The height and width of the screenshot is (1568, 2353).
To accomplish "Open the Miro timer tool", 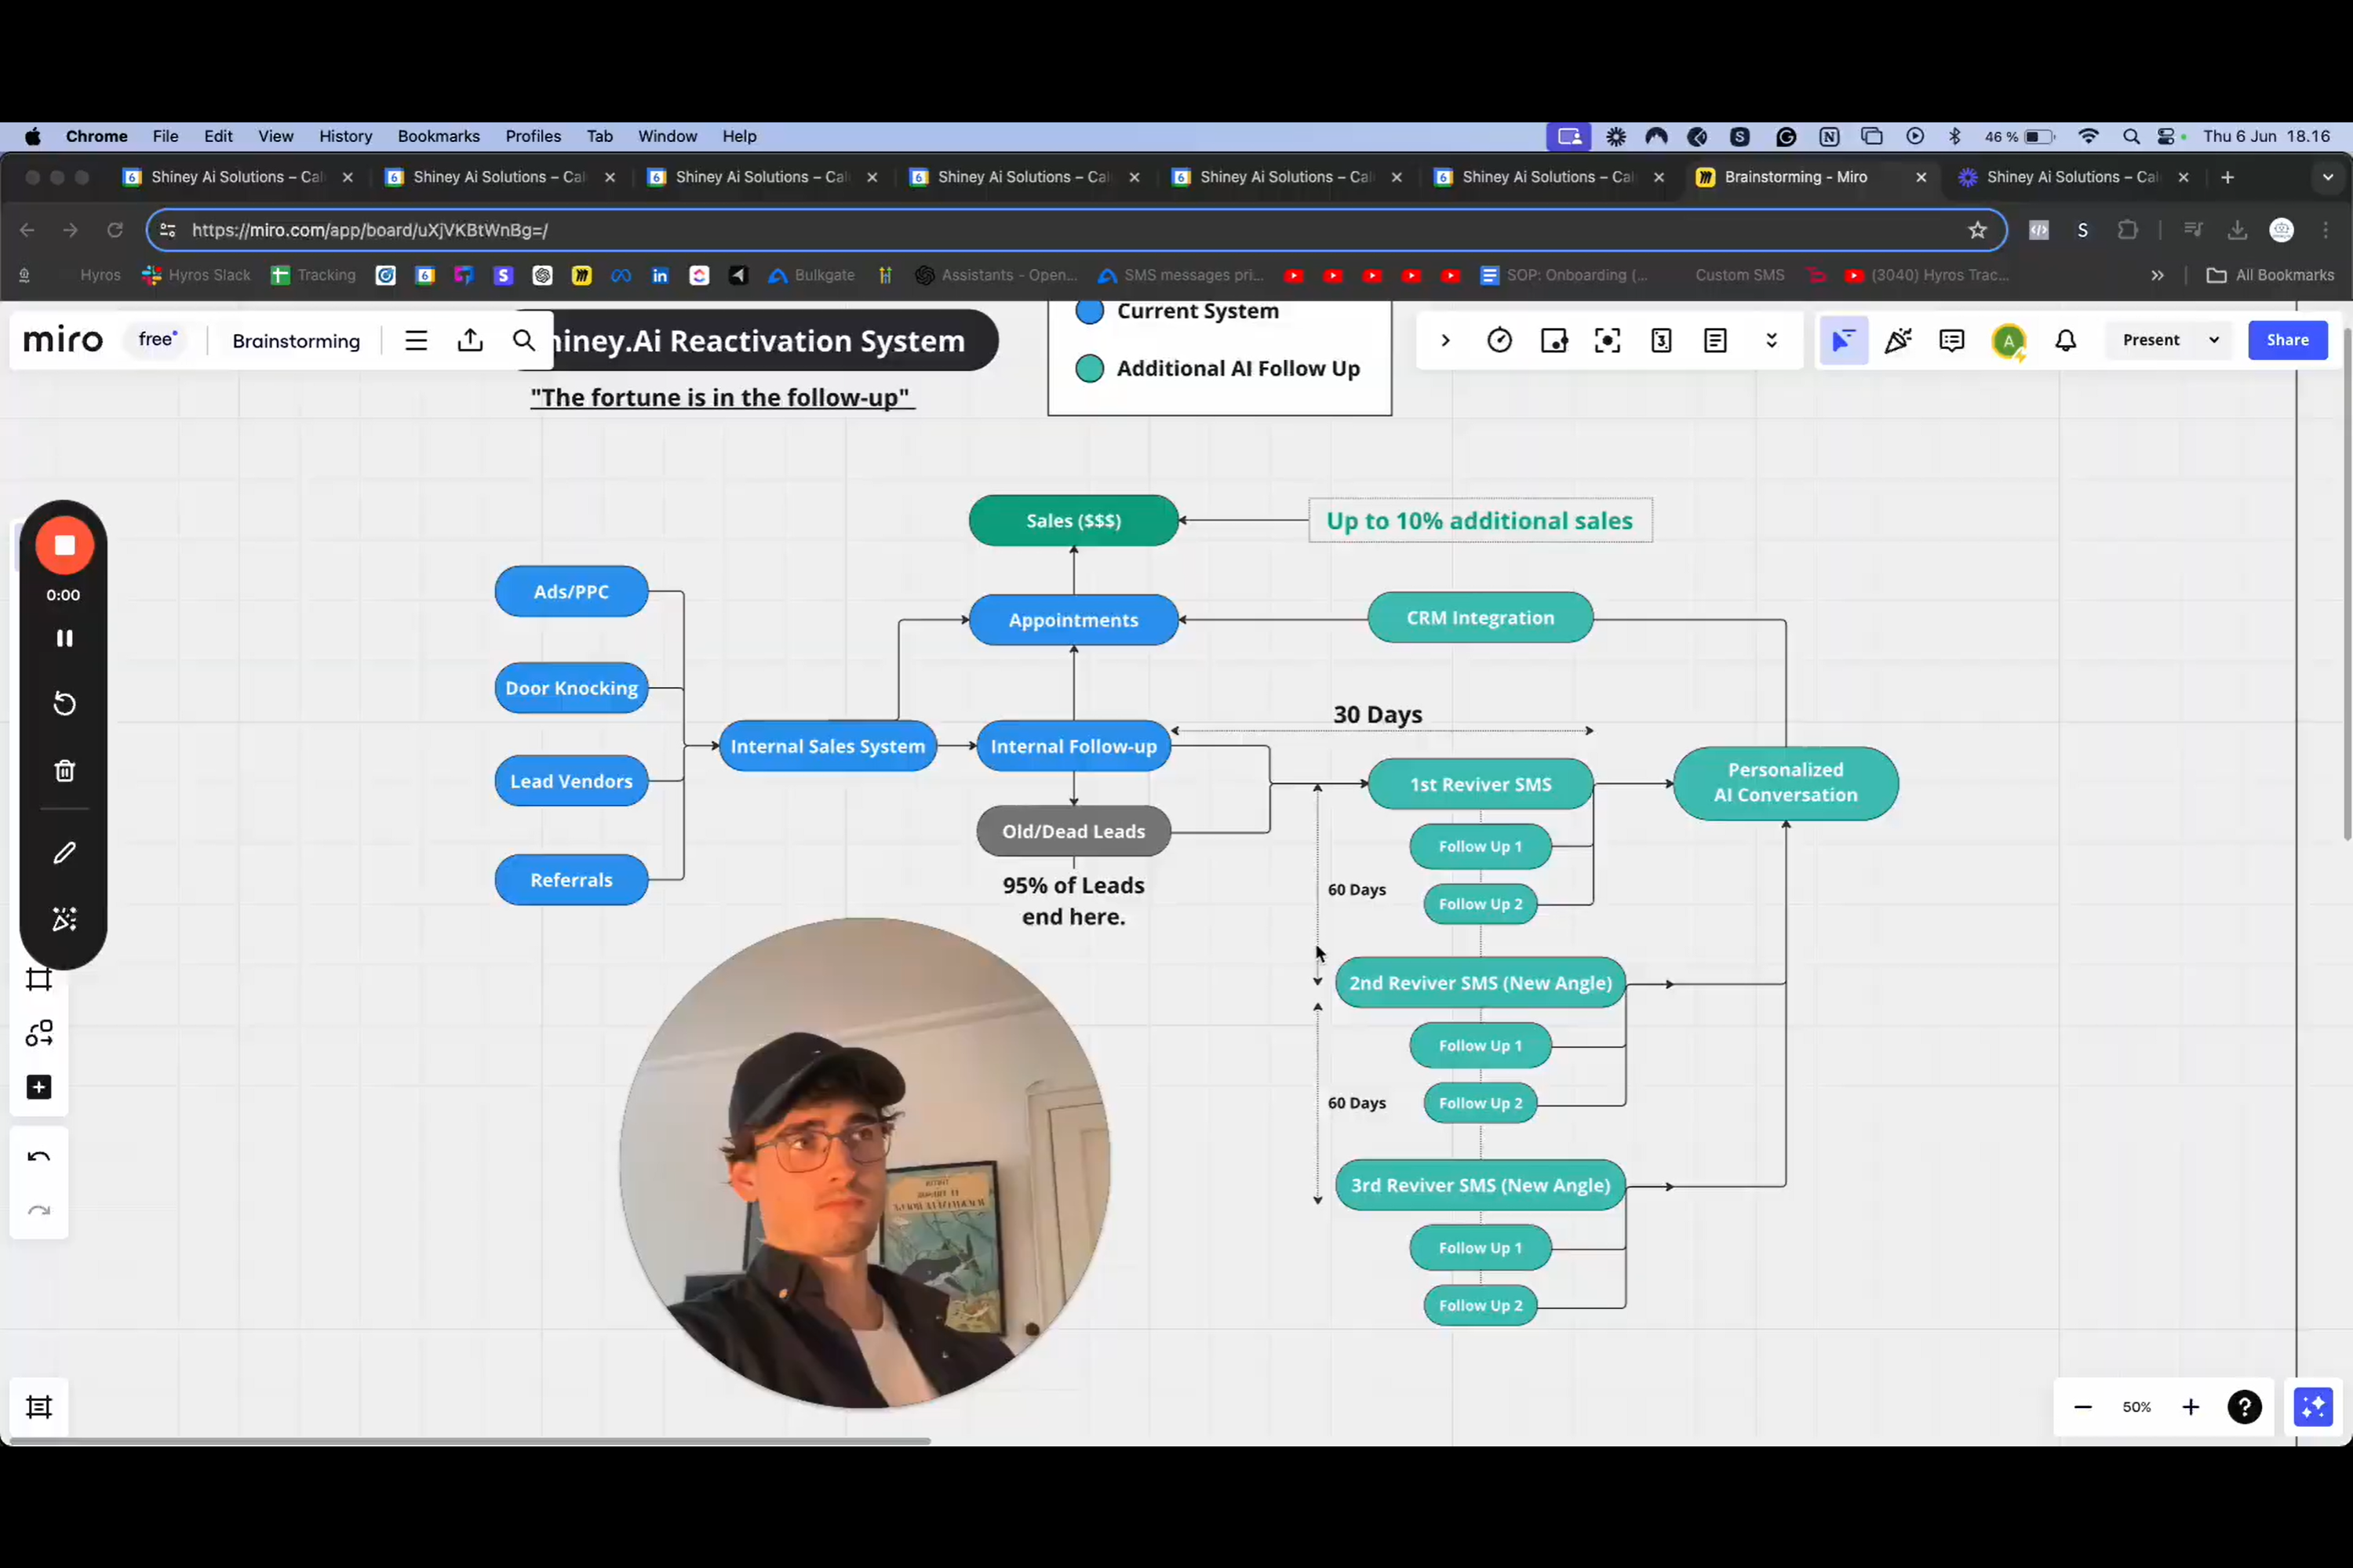I will [1499, 340].
